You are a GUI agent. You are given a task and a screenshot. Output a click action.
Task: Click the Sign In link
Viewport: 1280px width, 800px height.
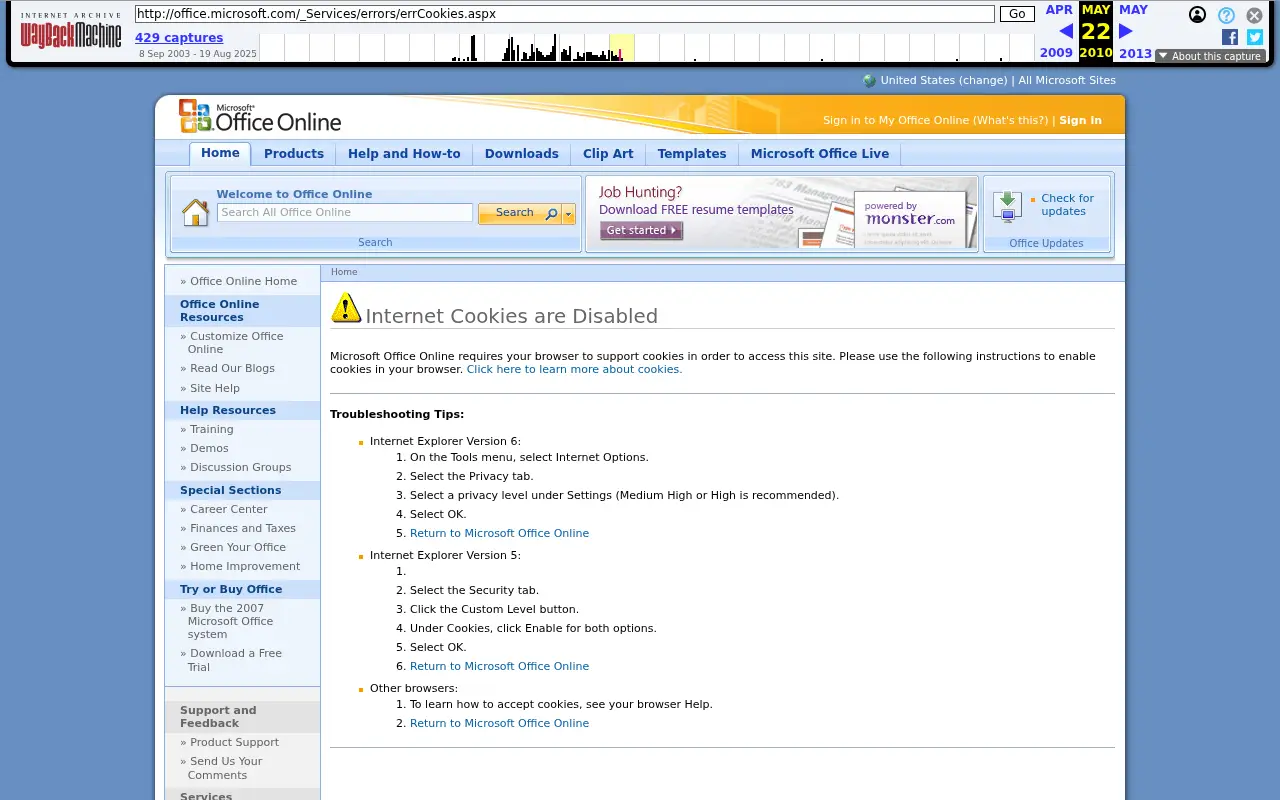pyautogui.click(x=1080, y=120)
